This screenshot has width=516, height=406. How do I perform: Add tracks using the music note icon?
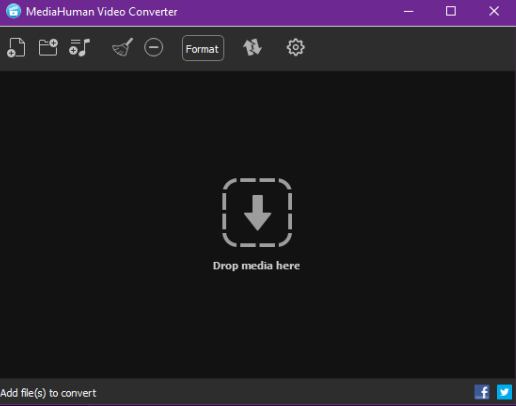79,47
